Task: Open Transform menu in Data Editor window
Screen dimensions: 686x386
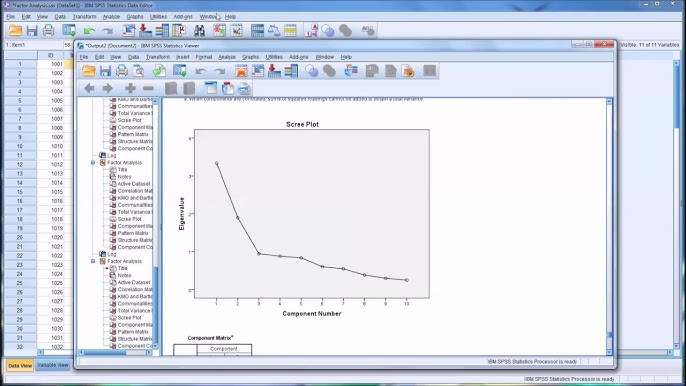Action: tap(84, 17)
